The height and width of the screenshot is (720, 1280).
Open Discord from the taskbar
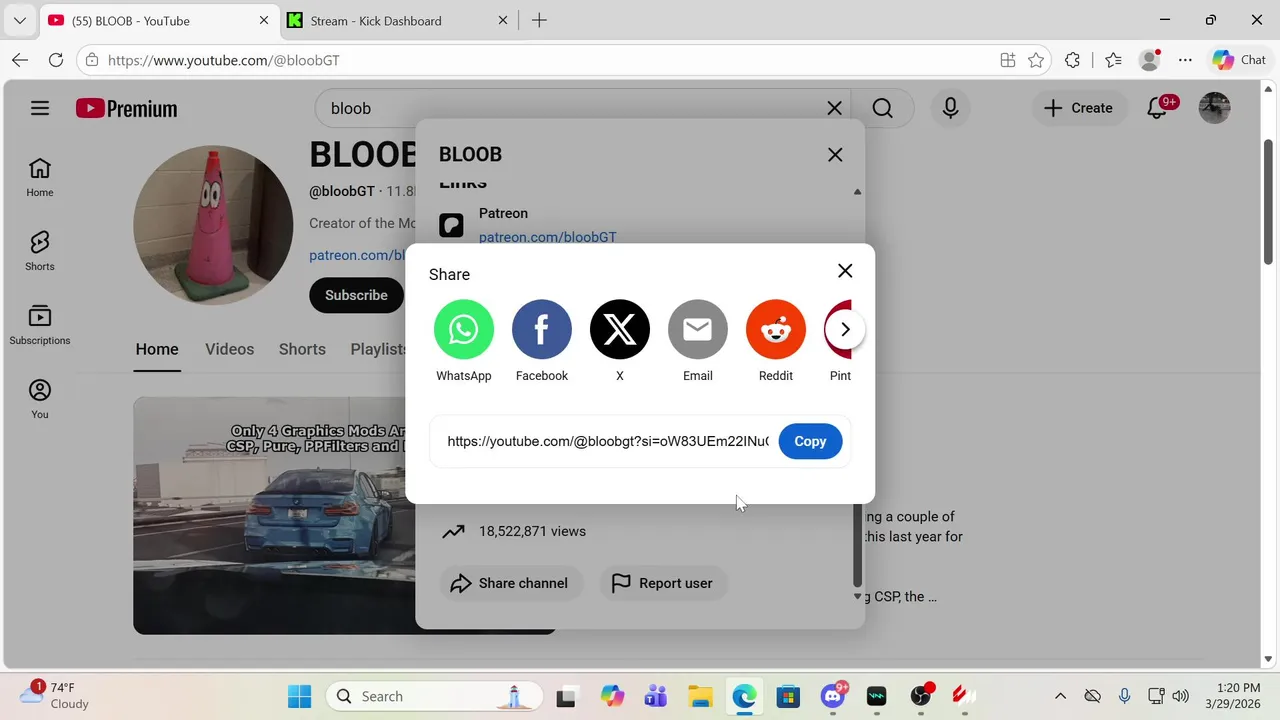tap(832, 696)
